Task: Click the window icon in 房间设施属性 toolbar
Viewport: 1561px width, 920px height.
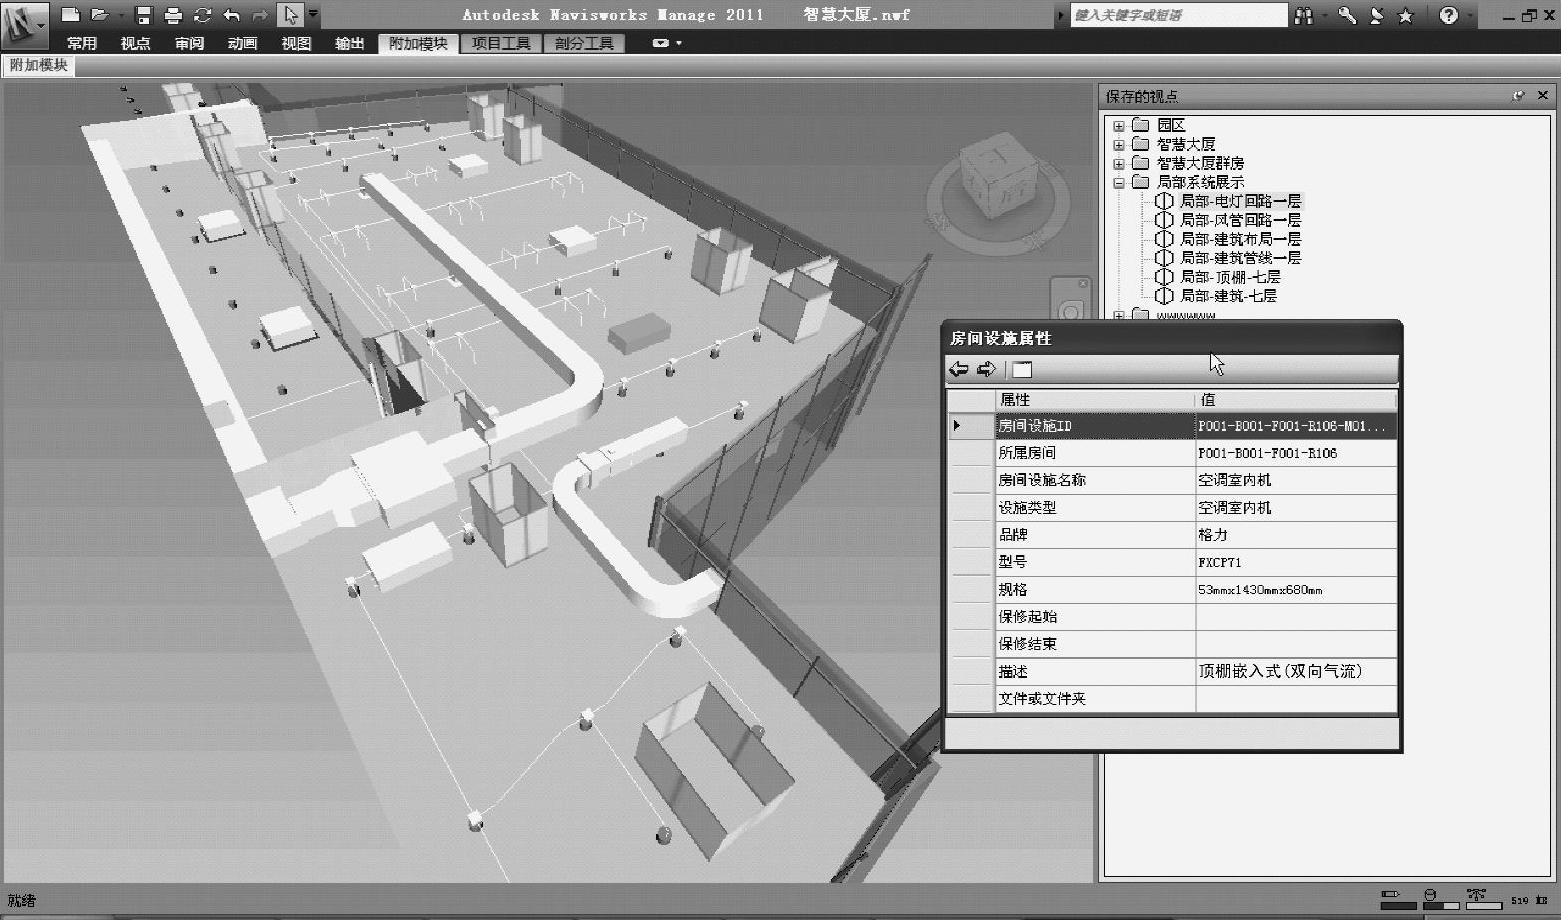Action: 1021,370
